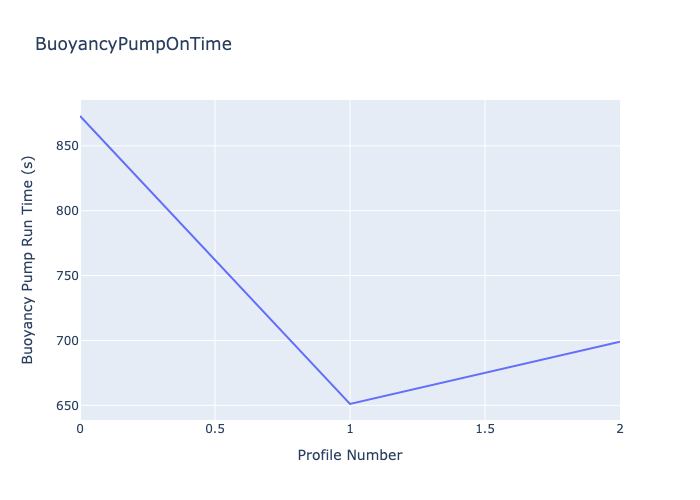Screen dimensions: 700x500
Task: Click the Profile Number axis title
Action: [x=350, y=455]
